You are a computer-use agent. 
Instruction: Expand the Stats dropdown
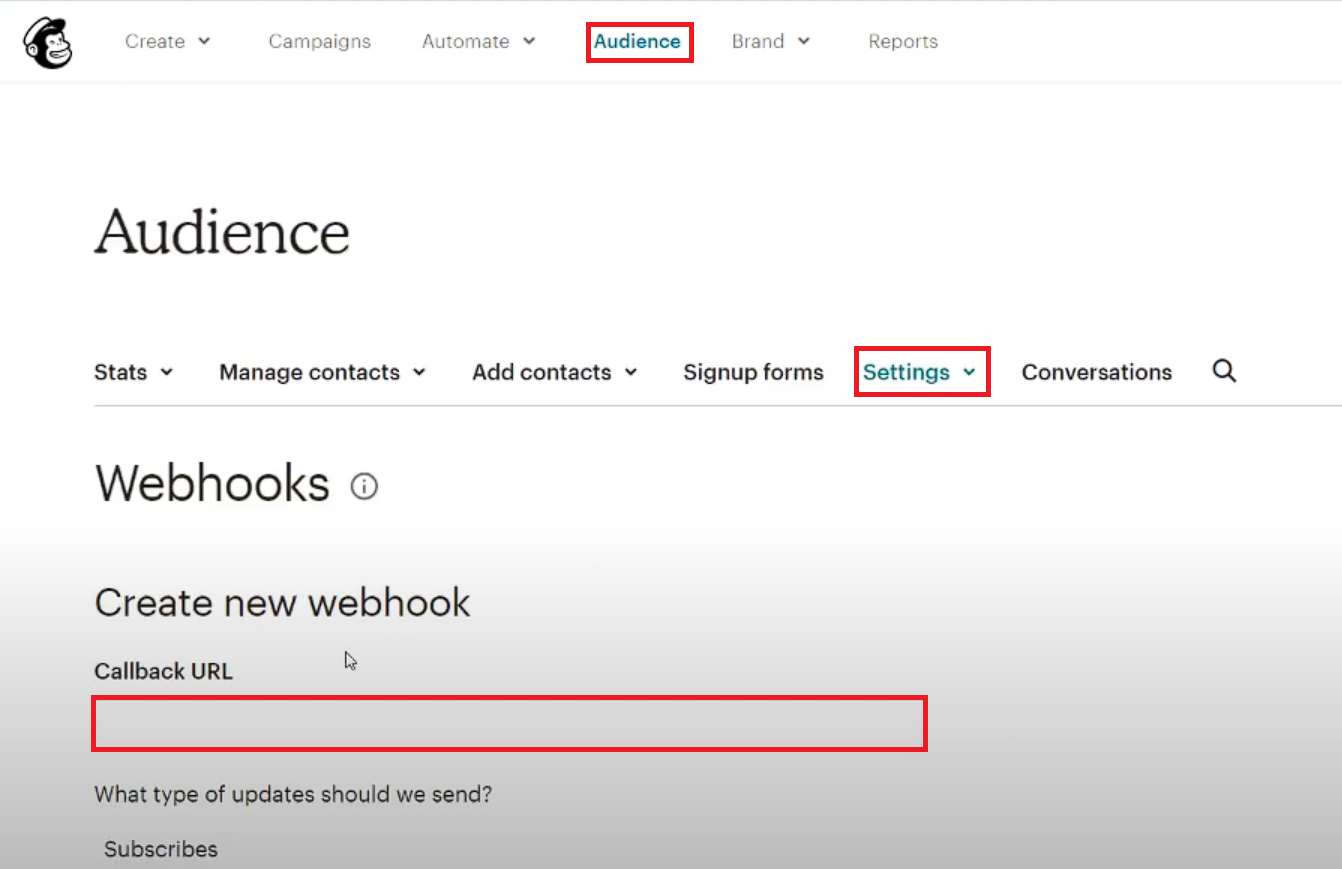(133, 372)
